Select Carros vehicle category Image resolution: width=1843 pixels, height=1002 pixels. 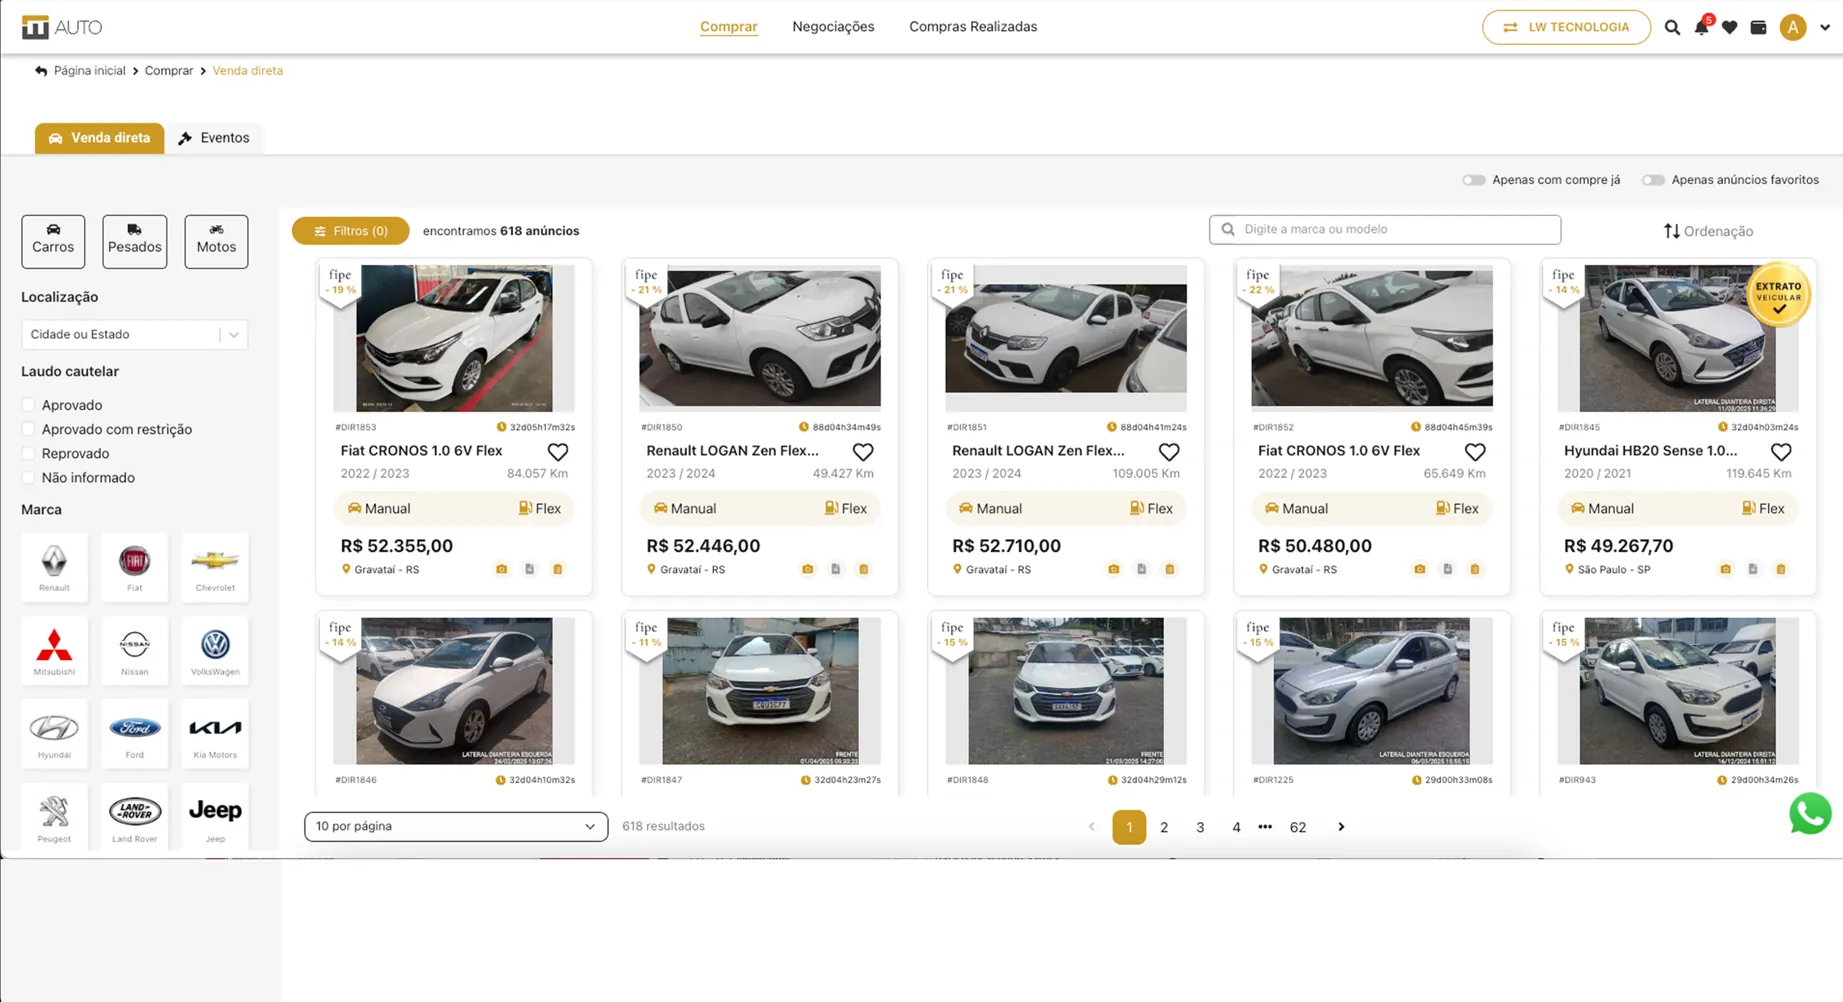53,241
